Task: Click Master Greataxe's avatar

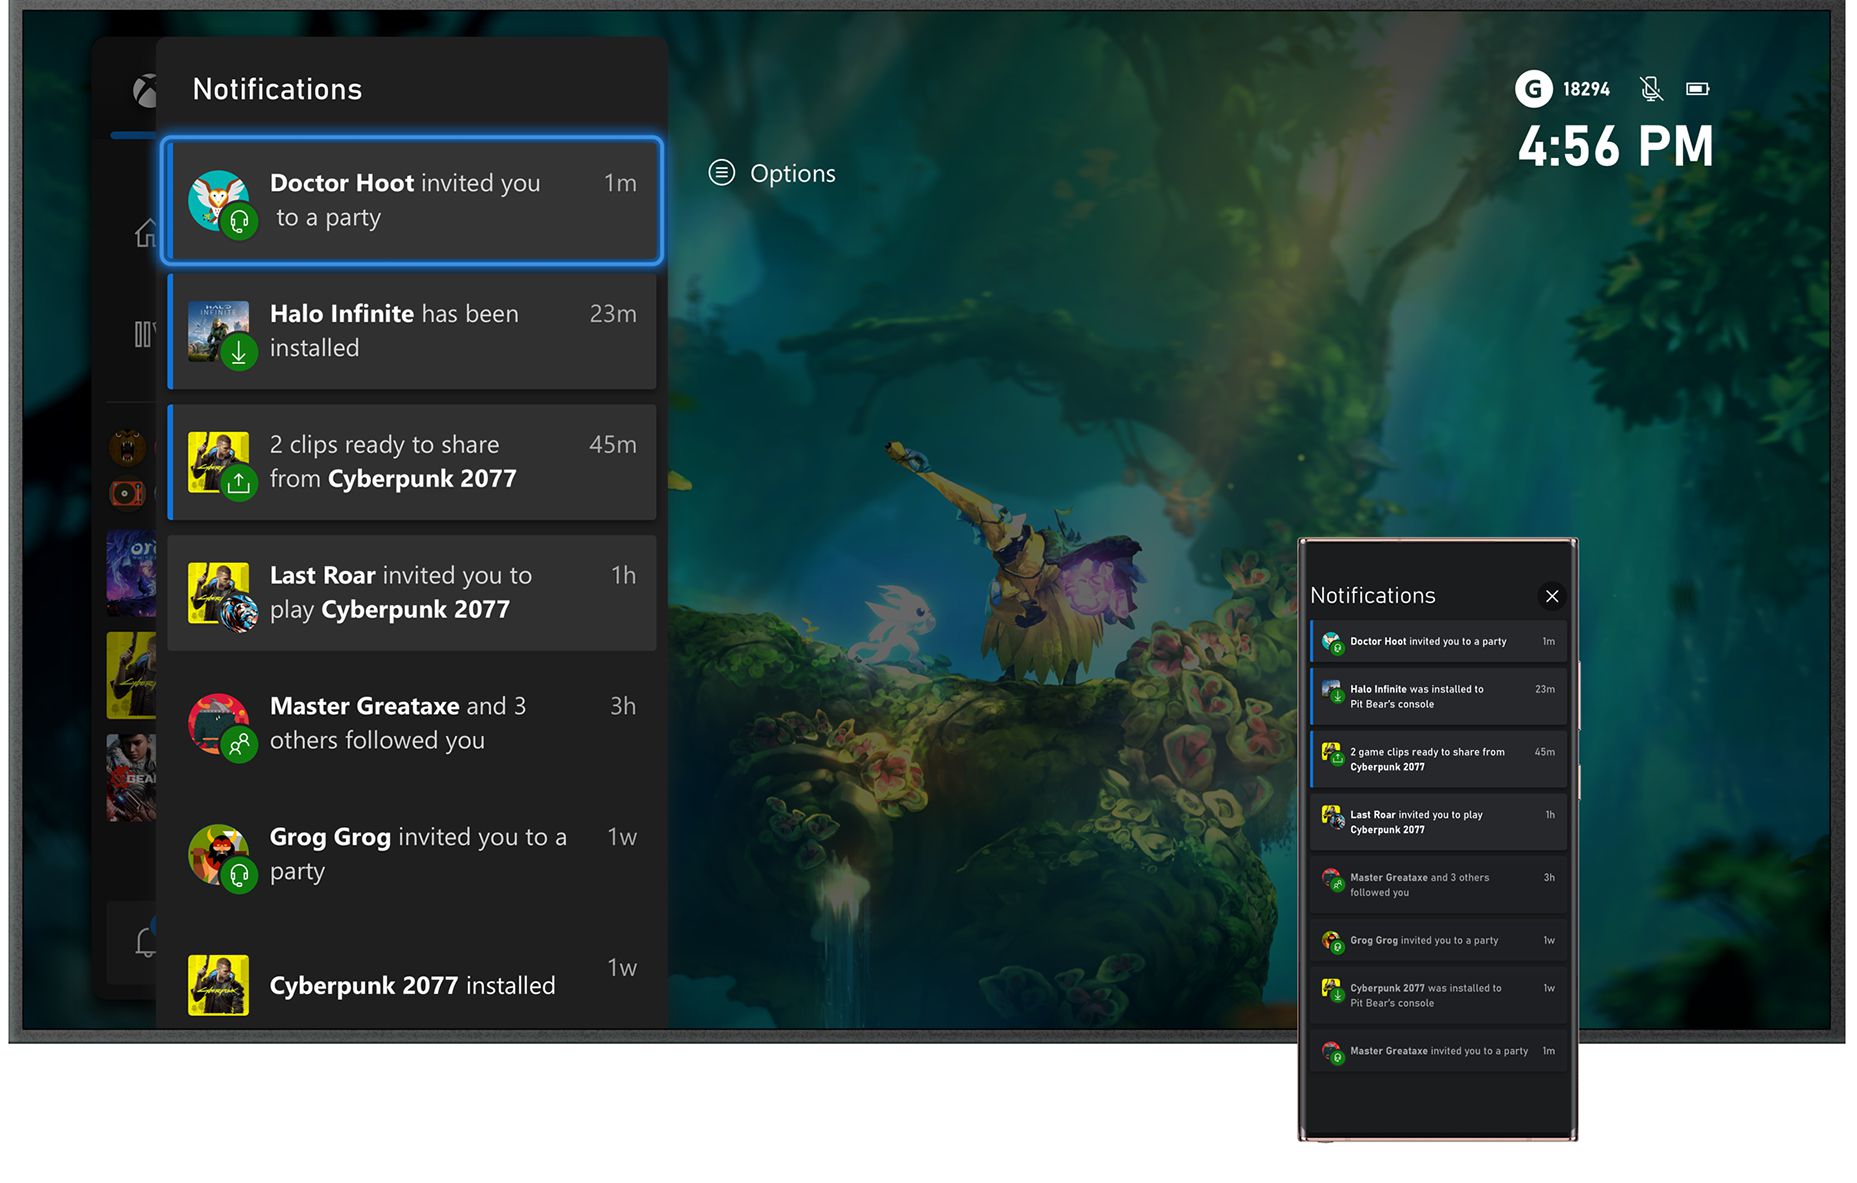Action: pos(218,723)
